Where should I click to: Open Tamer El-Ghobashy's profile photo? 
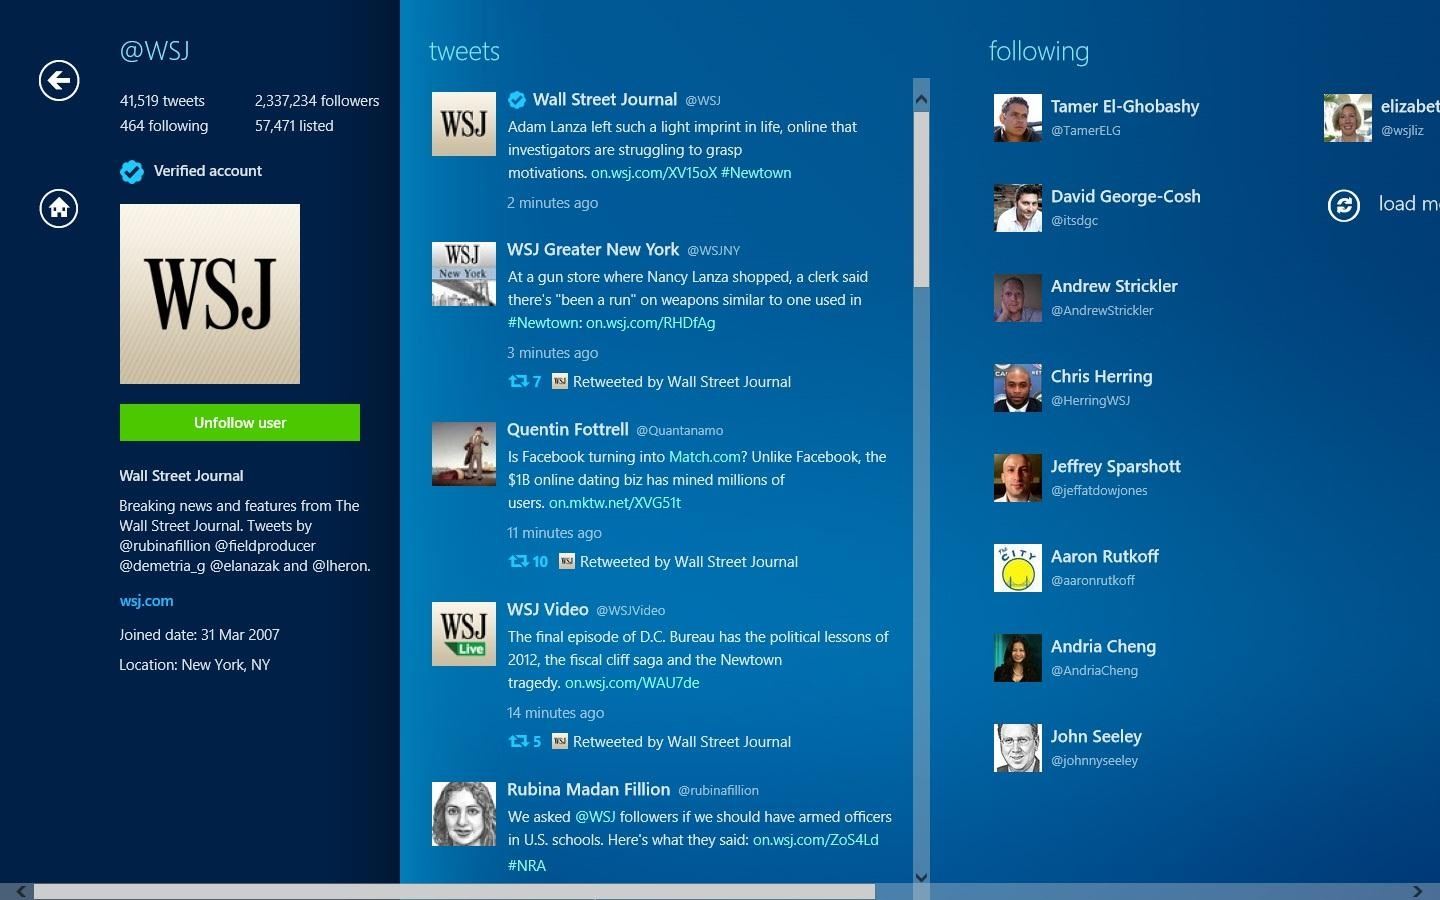coord(1018,118)
